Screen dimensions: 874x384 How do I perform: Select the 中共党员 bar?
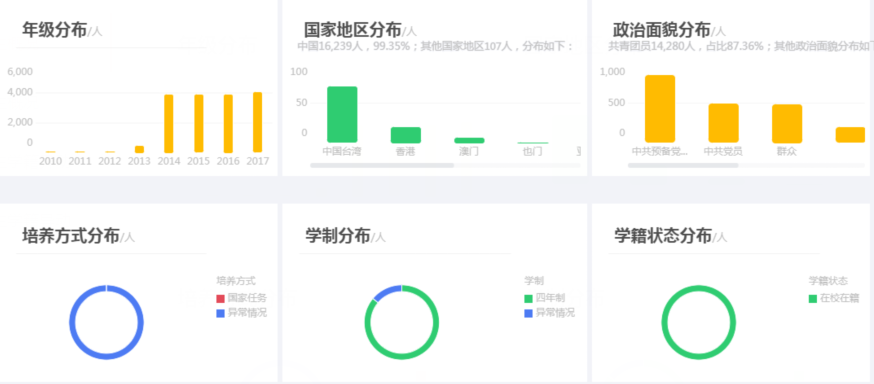coord(724,123)
